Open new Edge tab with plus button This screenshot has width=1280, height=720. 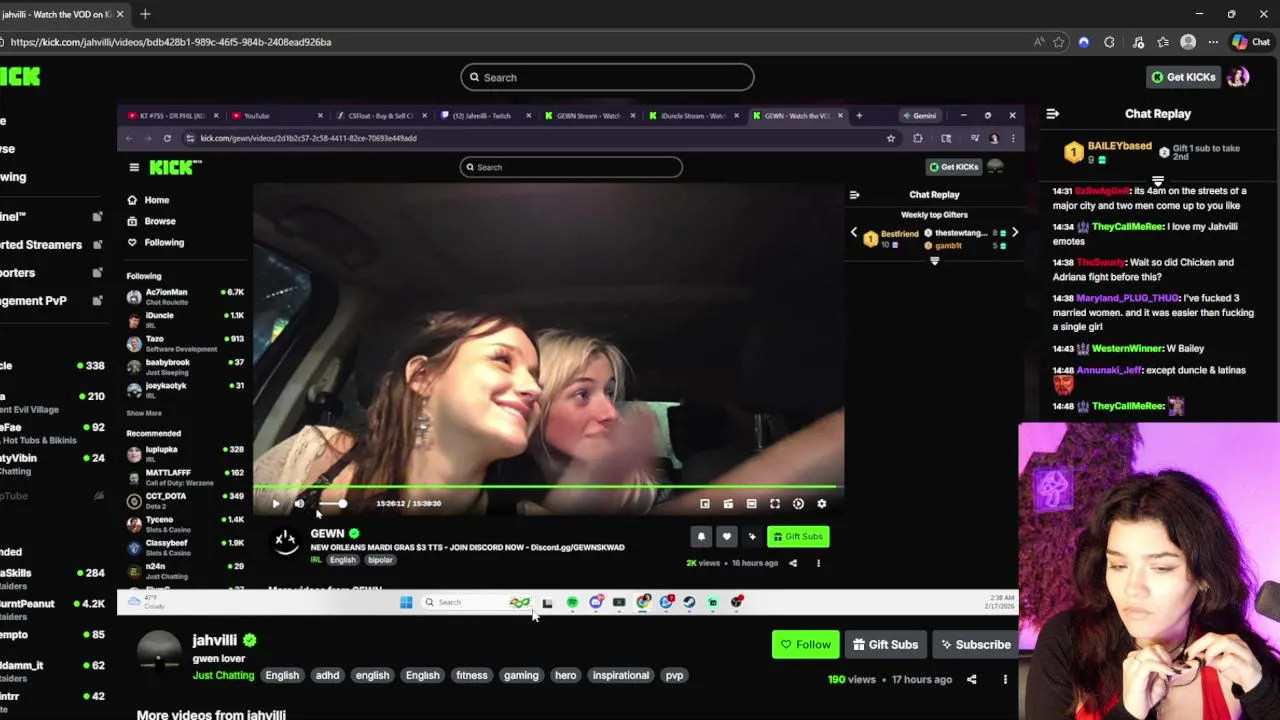[145, 14]
